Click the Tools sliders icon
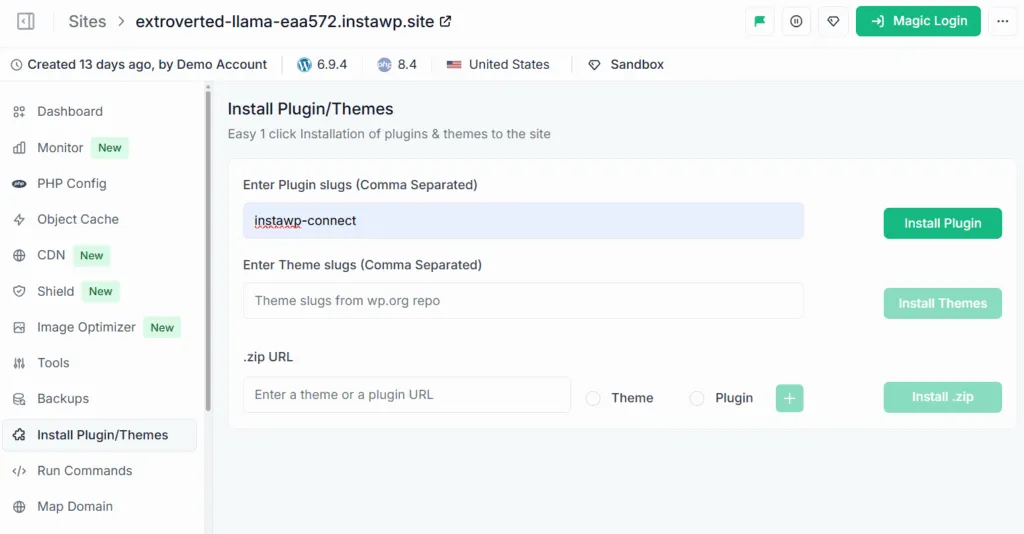The height and width of the screenshot is (534, 1024). (19, 363)
